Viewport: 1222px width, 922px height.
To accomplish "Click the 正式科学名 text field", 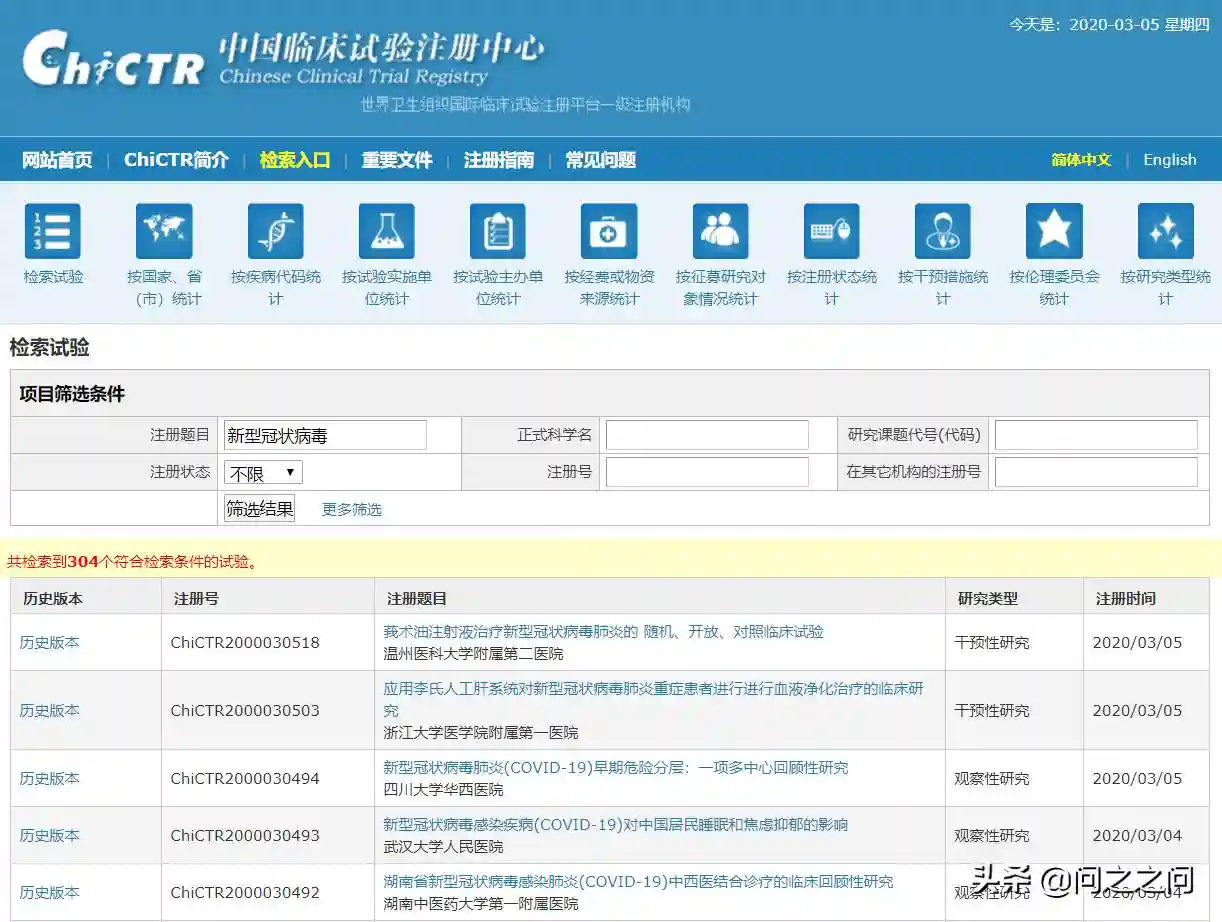I will point(707,435).
